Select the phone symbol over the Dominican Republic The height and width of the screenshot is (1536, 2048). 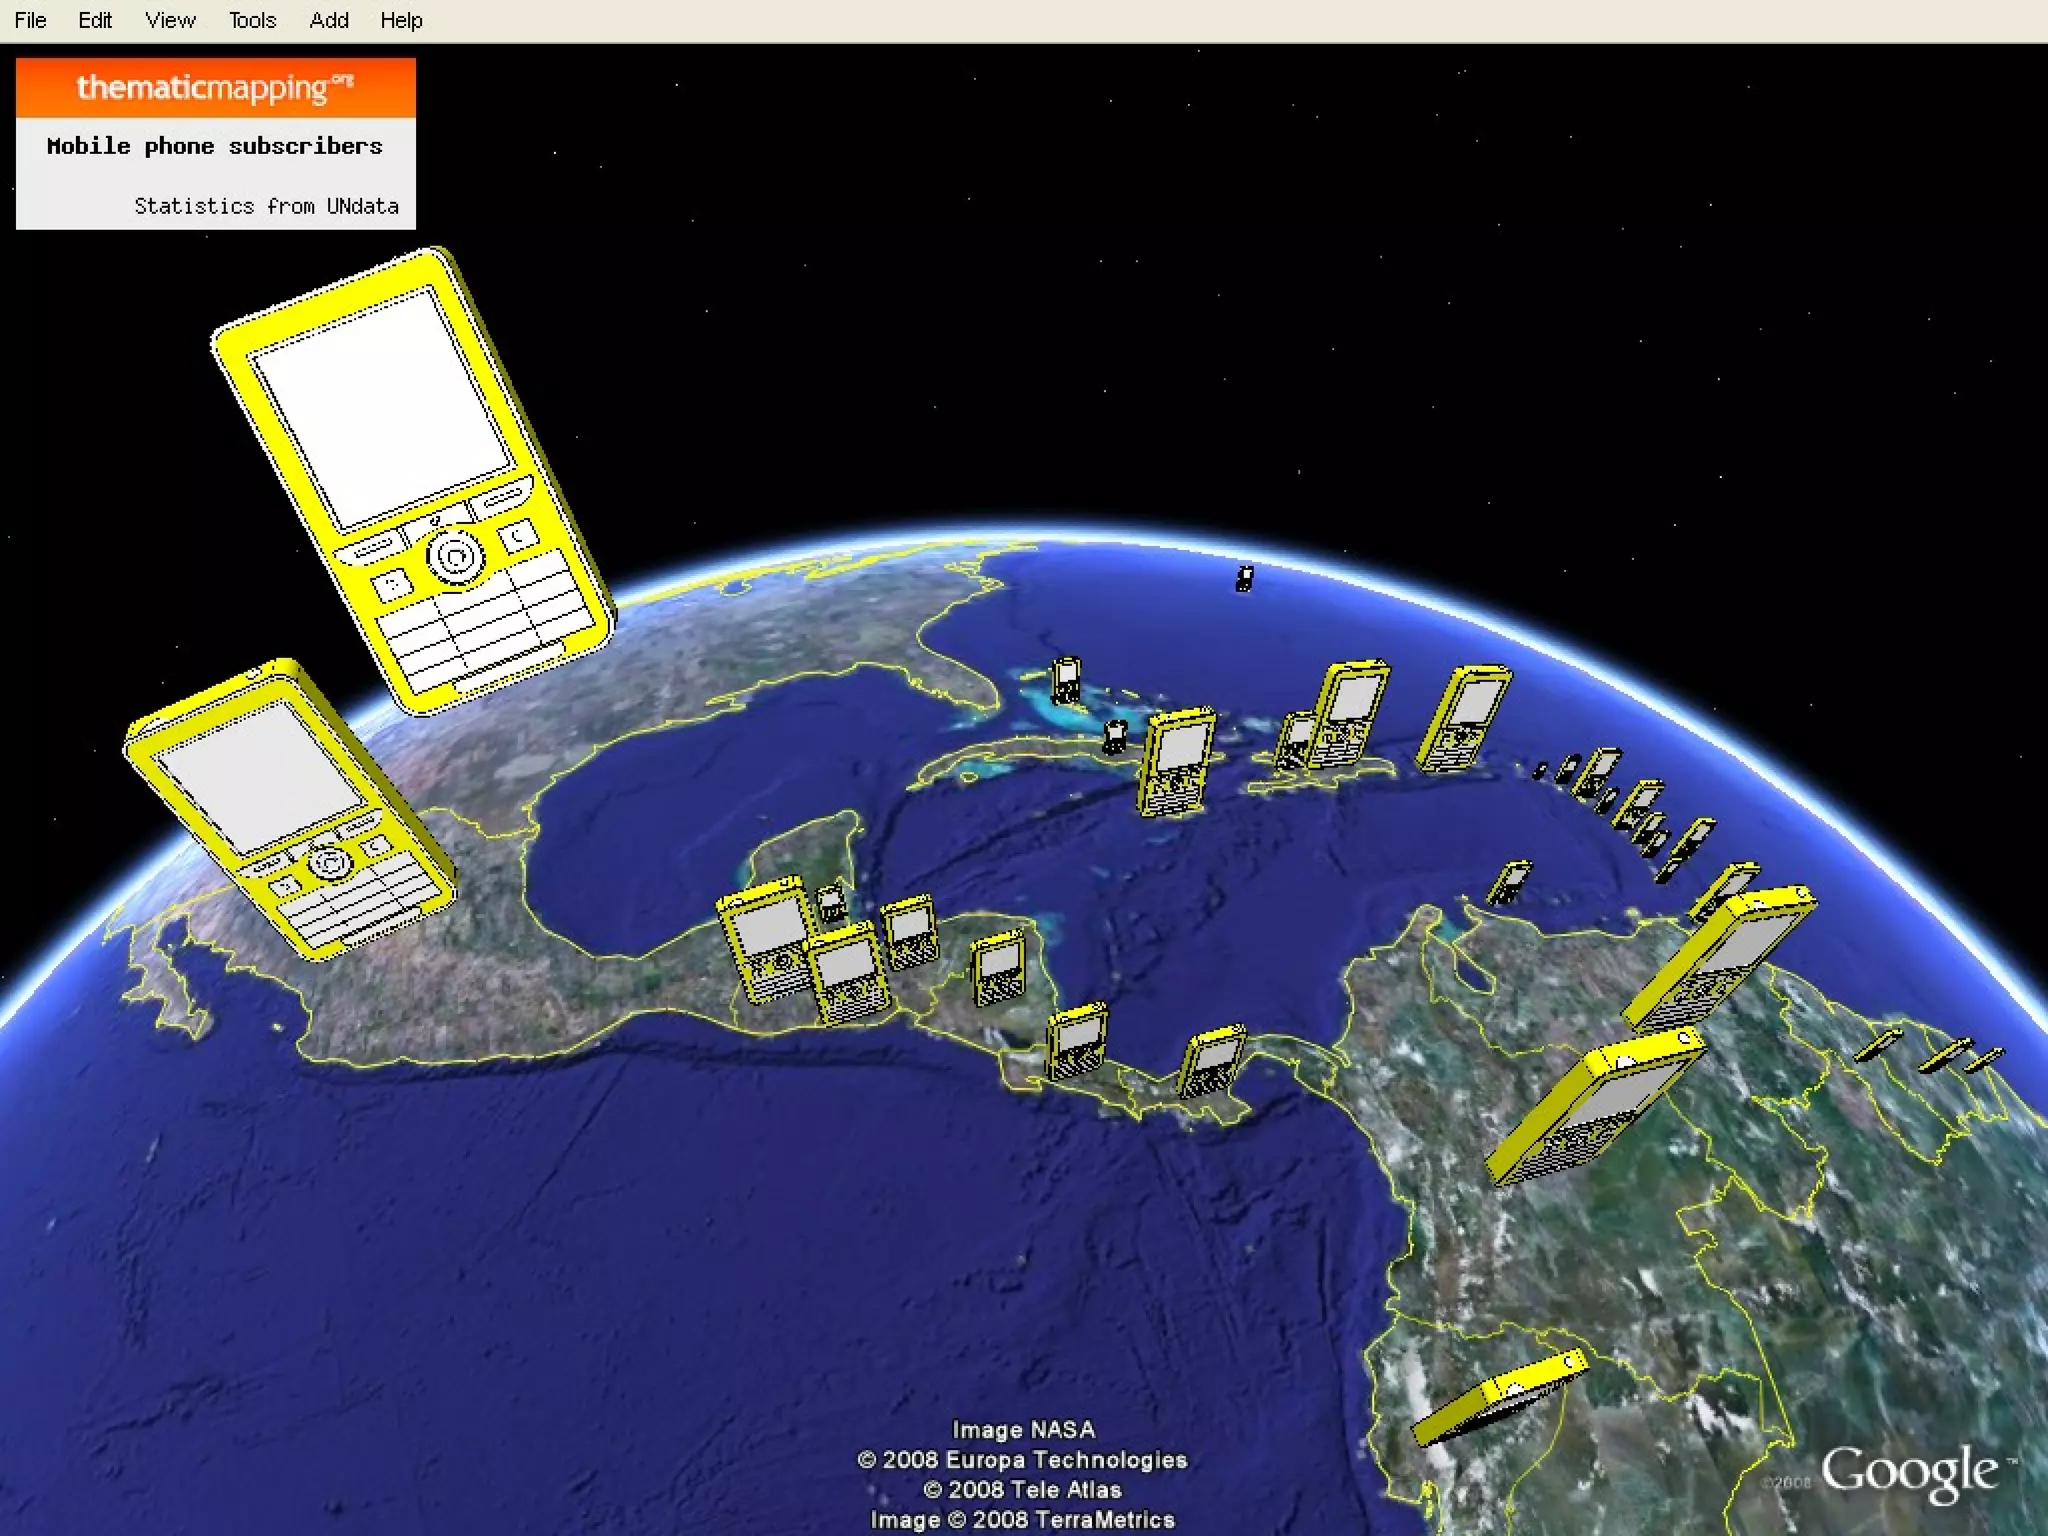point(1350,714)
